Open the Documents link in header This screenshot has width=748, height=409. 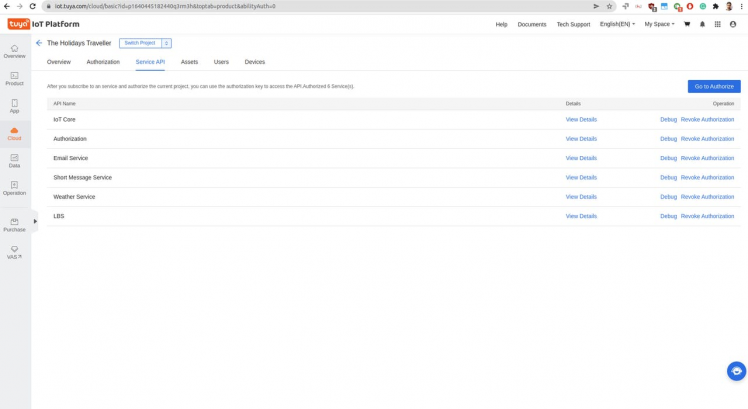click(532, 24)
